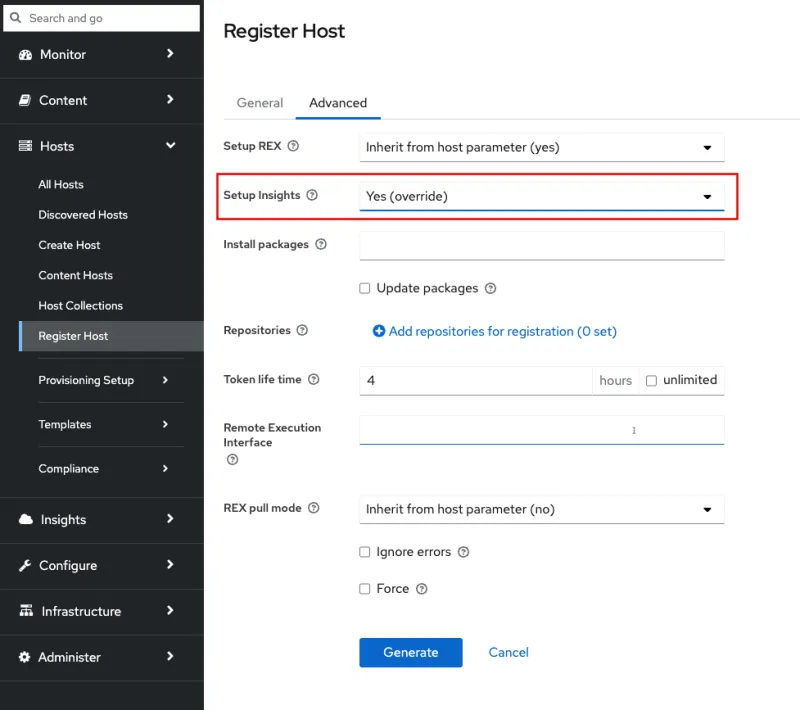Enable the Ignore errors checkbox

(365, 551)
